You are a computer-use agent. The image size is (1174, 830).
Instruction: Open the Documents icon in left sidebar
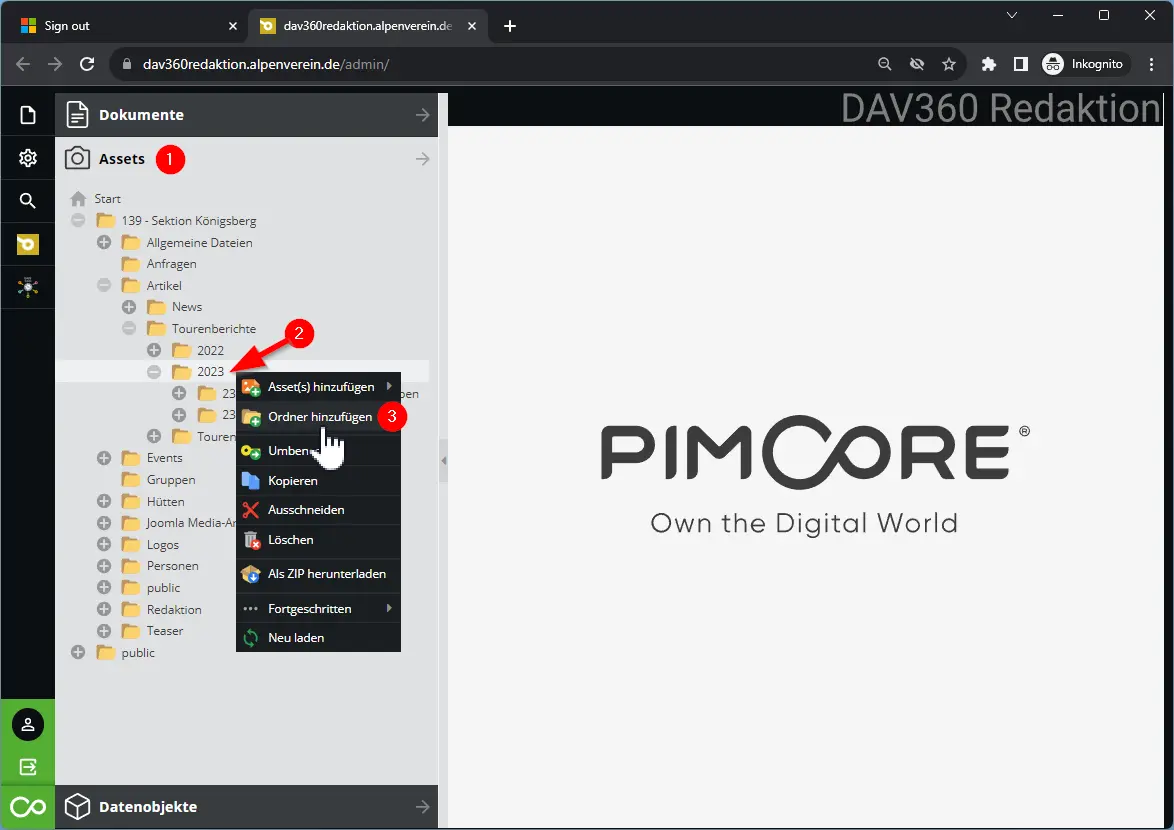click(27, 115)
